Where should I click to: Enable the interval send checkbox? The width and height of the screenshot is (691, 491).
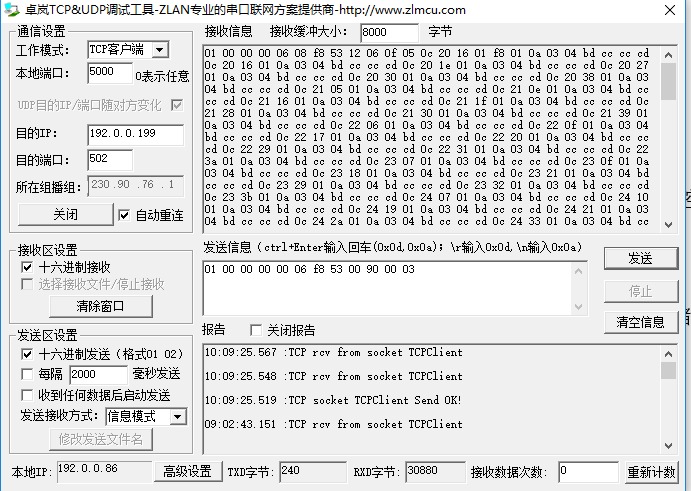tap(27, 374)
